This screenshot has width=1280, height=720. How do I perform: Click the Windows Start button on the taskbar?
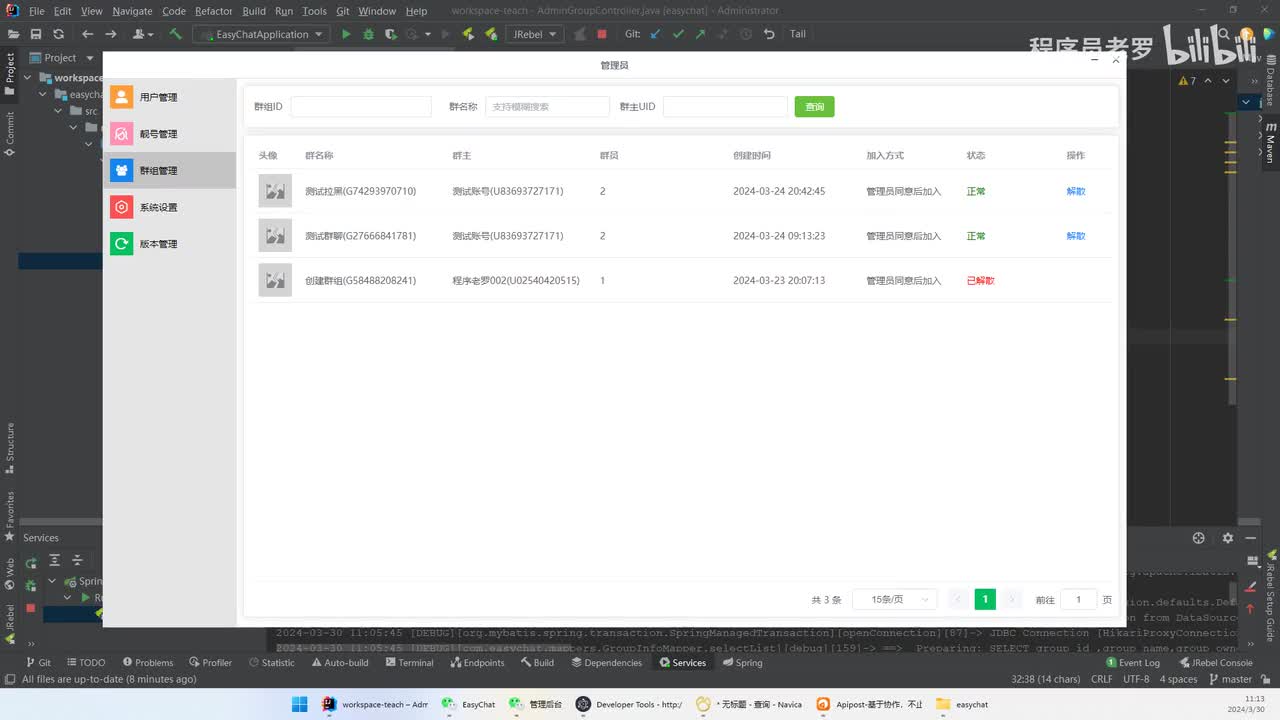pos(299,704)
